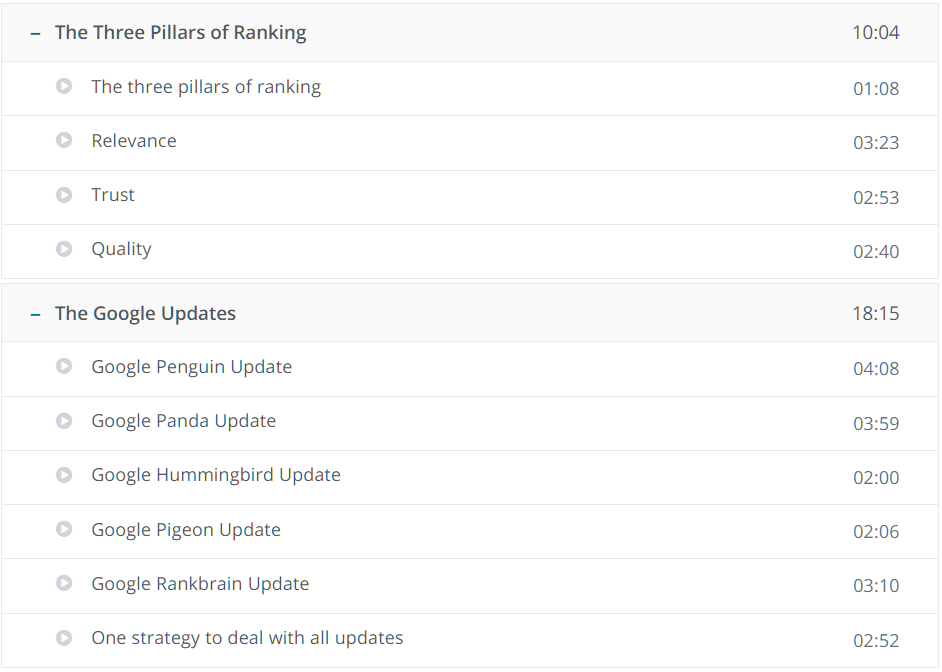
Task: Open the Google Rankbrain Update lesson
Action: click(200, 584)
